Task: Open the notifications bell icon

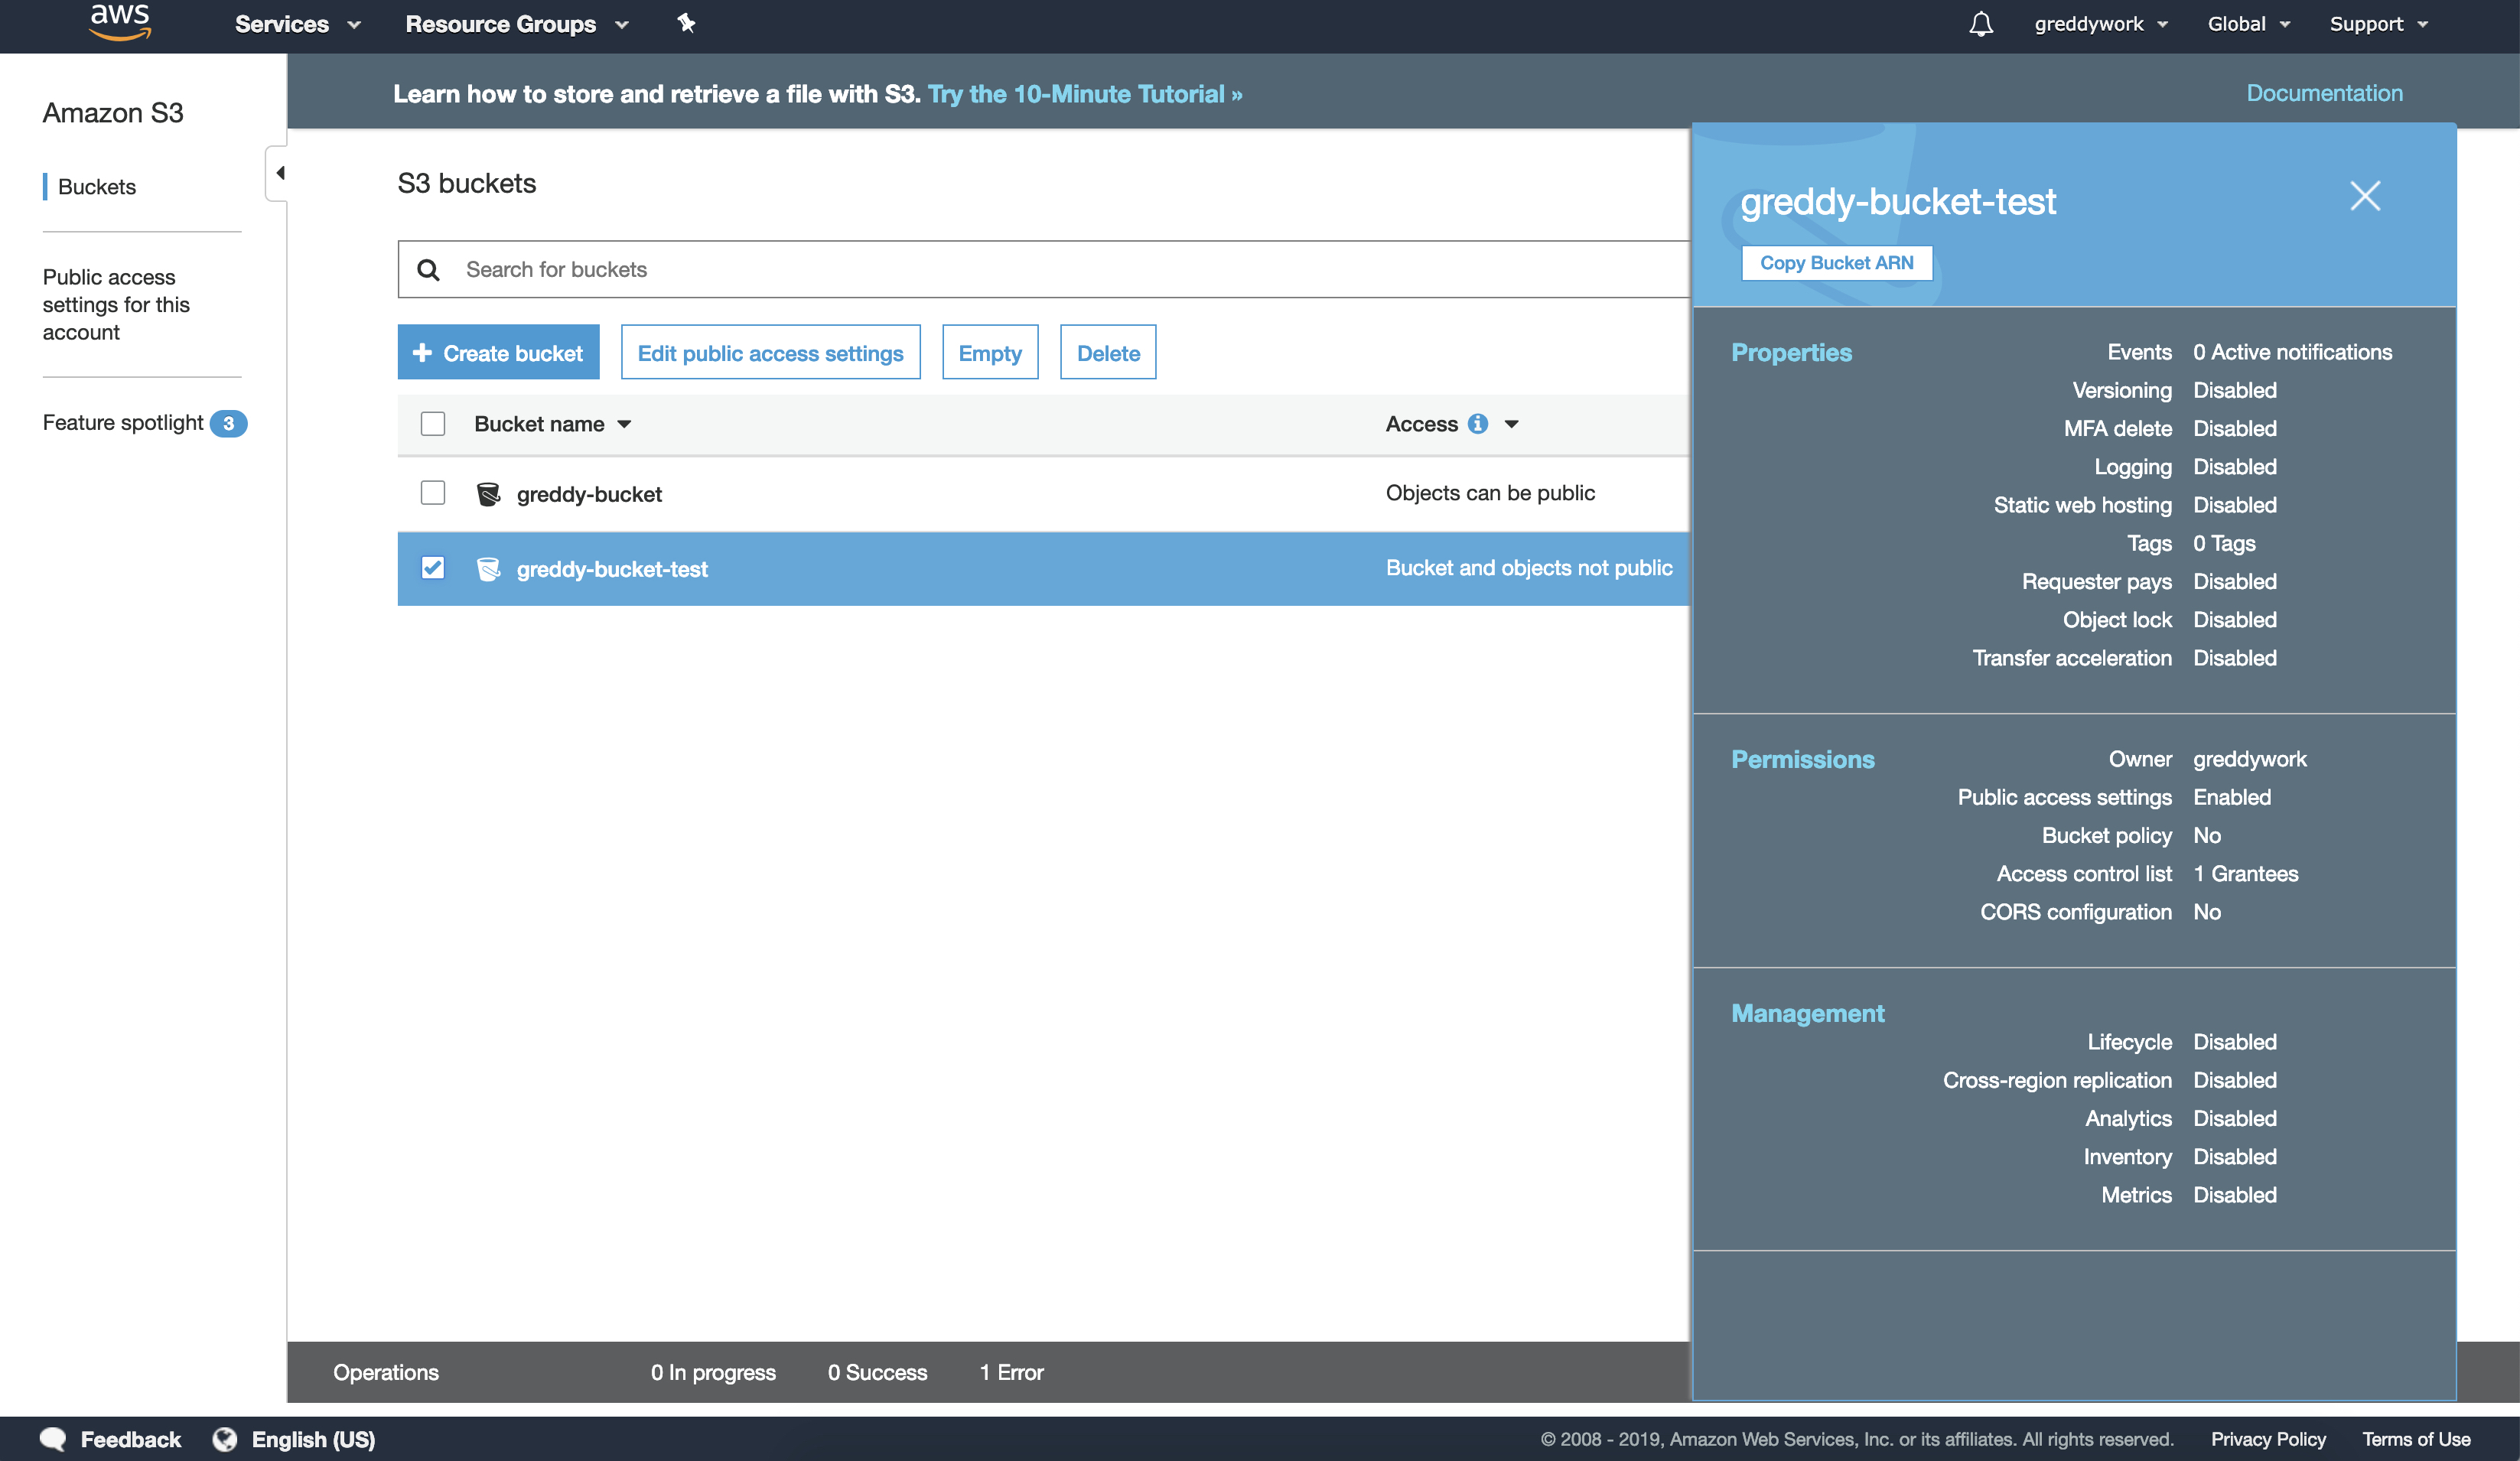Action: (x=1980, y=24)
